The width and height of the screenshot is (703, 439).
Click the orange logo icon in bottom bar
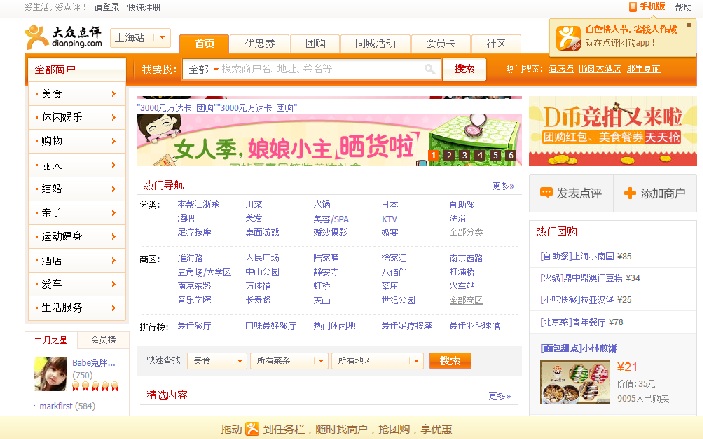[x=252, y=429]
